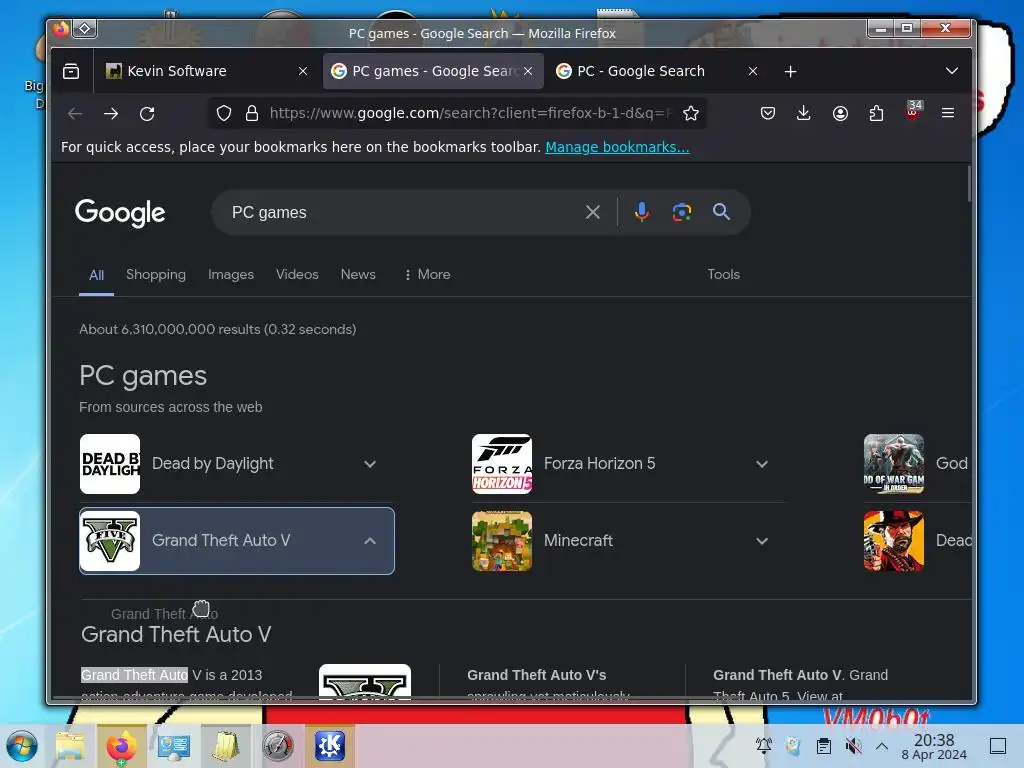1024x768 pixels.
Task: Open a new tab with the plus button
Action: [790, 71]
